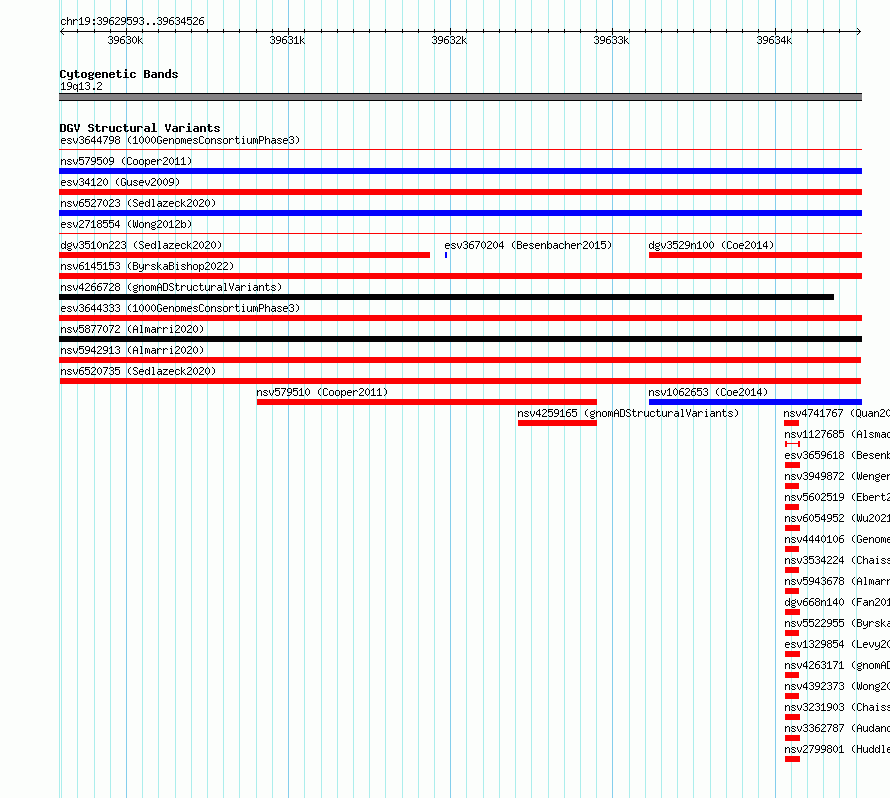Screen dimensions: 890x798
Task: Select the dgv3510n223 (Sedlazeck2020) red bar
Action: (245, 255)
